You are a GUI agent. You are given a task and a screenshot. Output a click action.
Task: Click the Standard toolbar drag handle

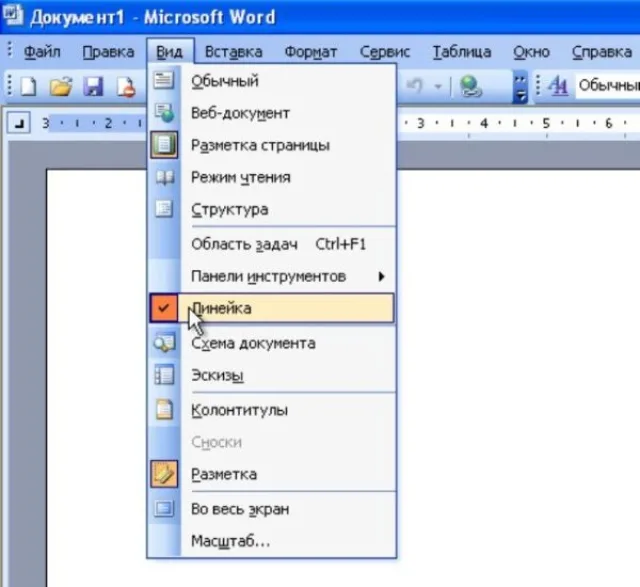10,86
